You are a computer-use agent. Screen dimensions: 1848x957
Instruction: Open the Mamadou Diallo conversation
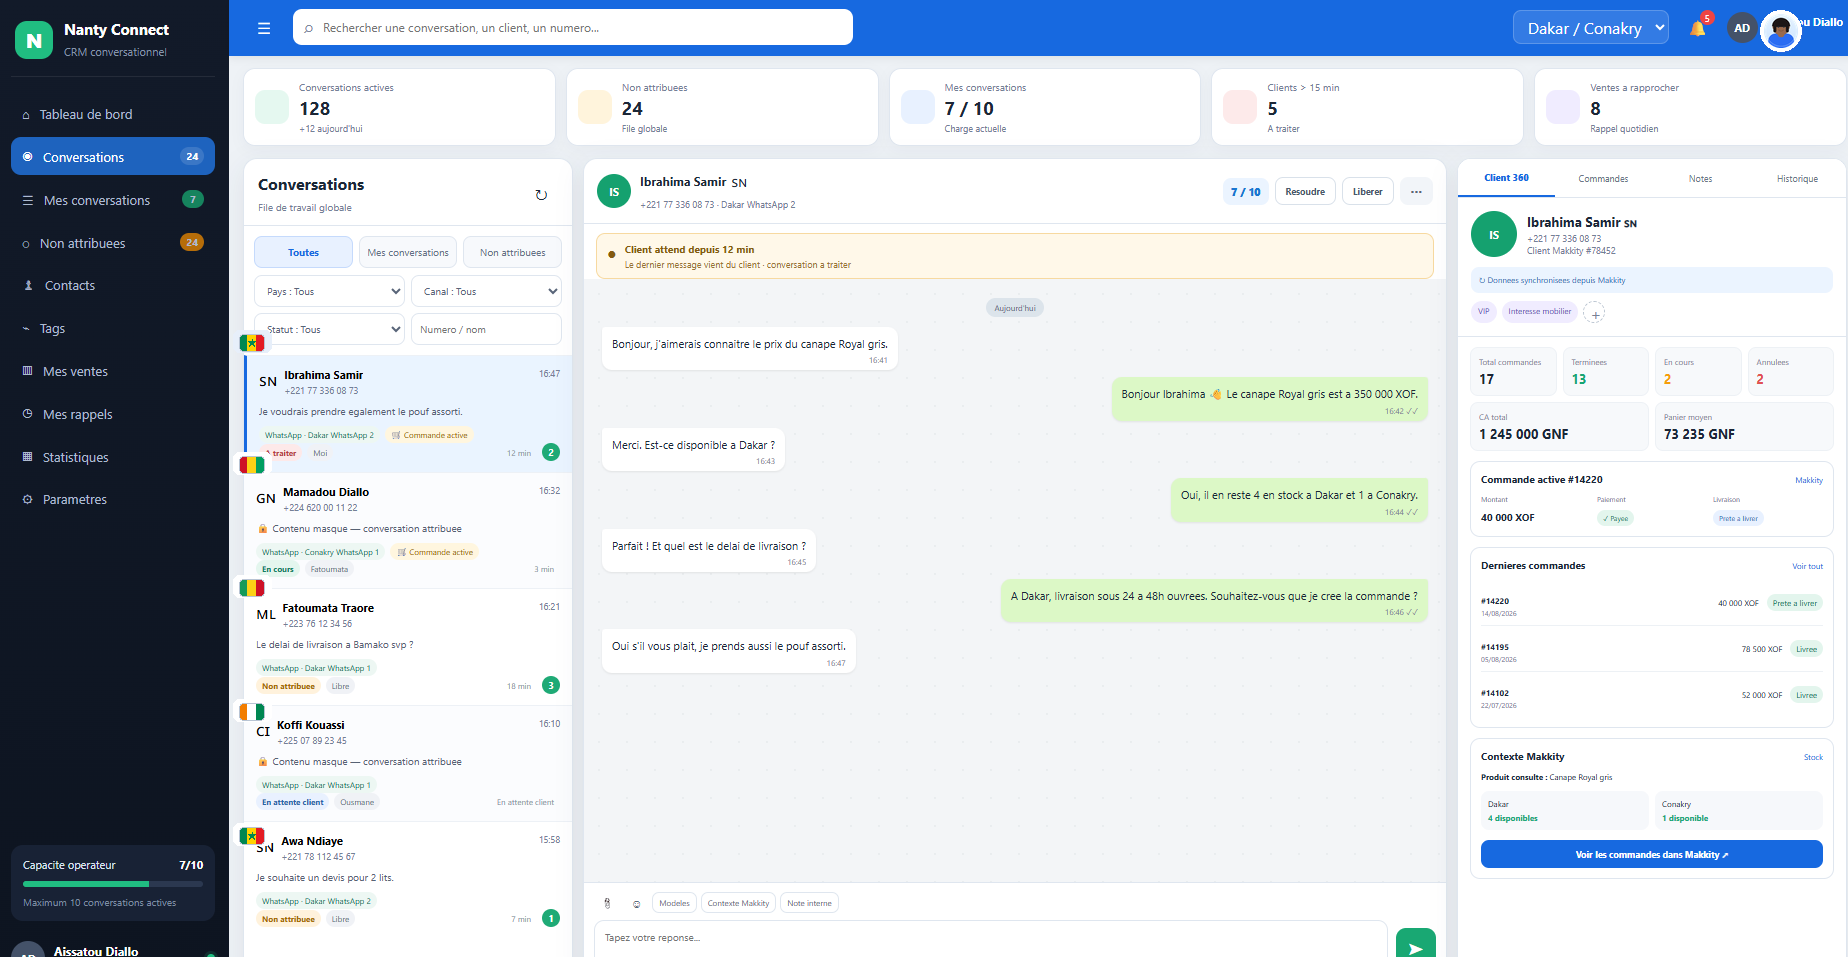tap(408, 530)
